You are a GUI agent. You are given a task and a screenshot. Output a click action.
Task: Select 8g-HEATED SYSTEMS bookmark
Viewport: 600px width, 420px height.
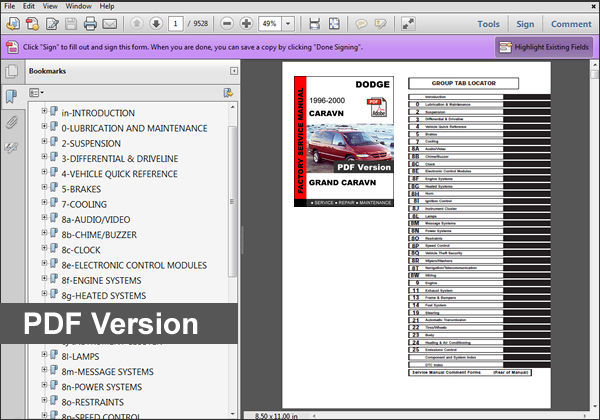(x=104, y=296)
